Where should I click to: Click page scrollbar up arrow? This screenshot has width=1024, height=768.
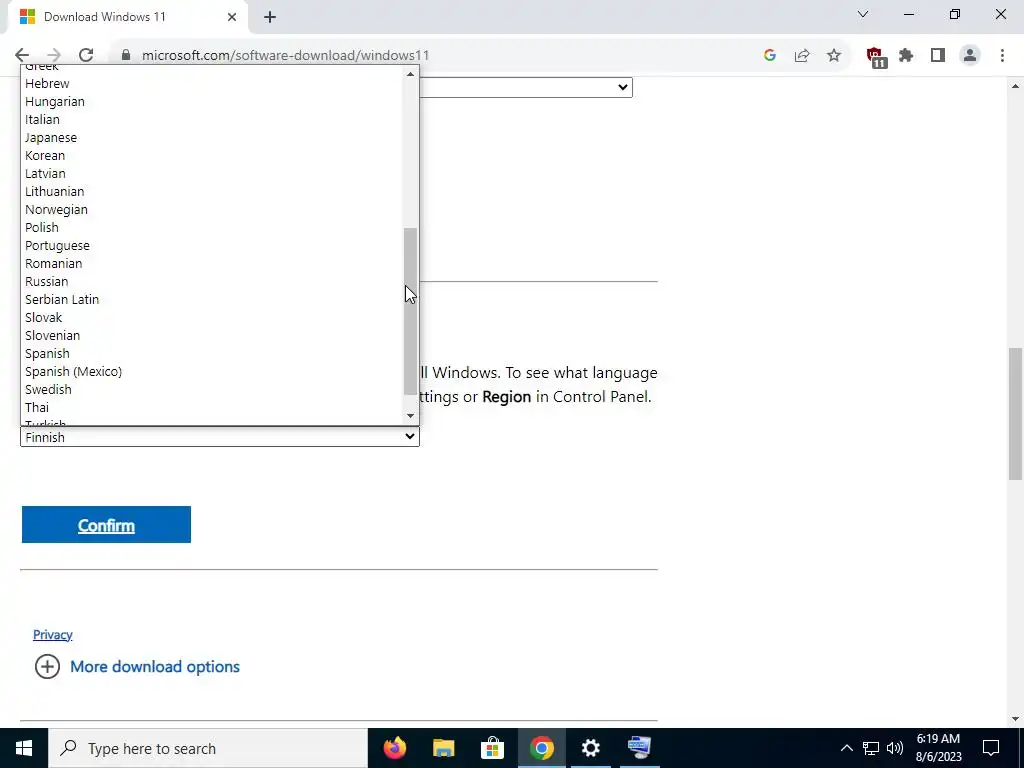[1015, 86]
